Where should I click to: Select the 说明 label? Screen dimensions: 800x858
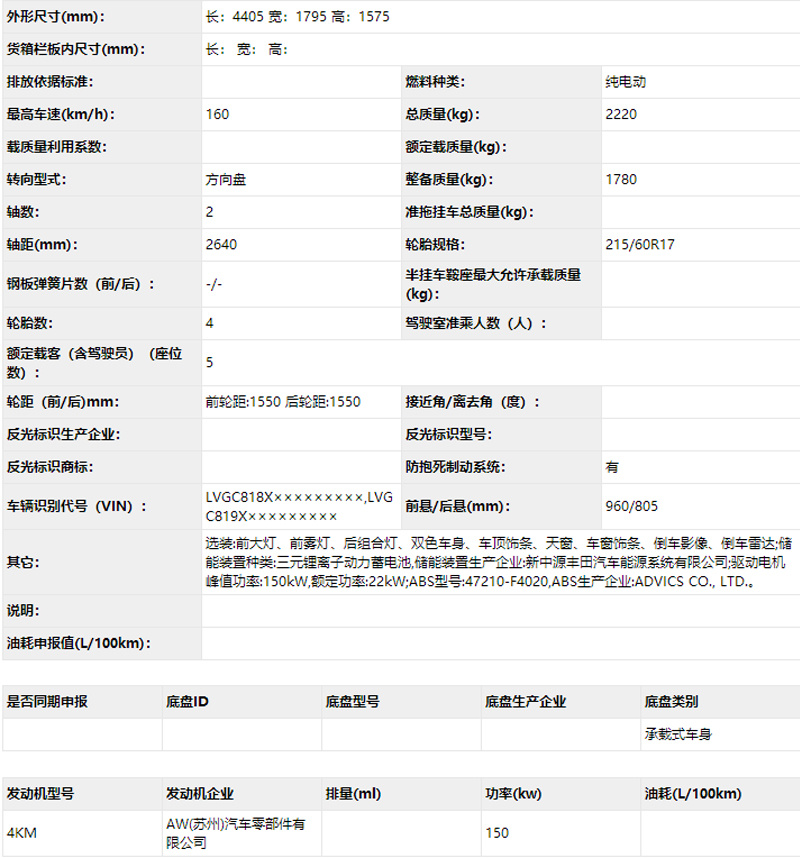tap(22, 611)
